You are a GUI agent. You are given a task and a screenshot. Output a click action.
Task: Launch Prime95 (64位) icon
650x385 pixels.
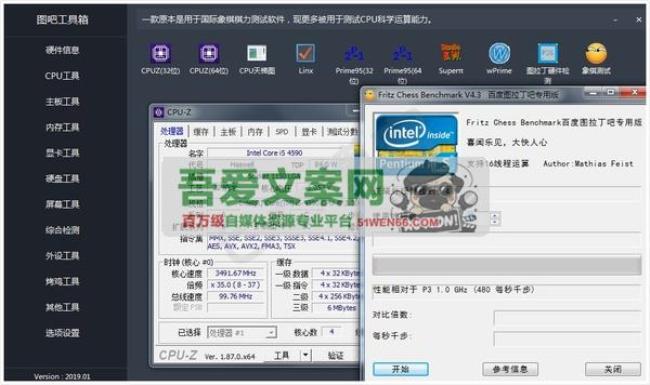[x=403, y=54]
